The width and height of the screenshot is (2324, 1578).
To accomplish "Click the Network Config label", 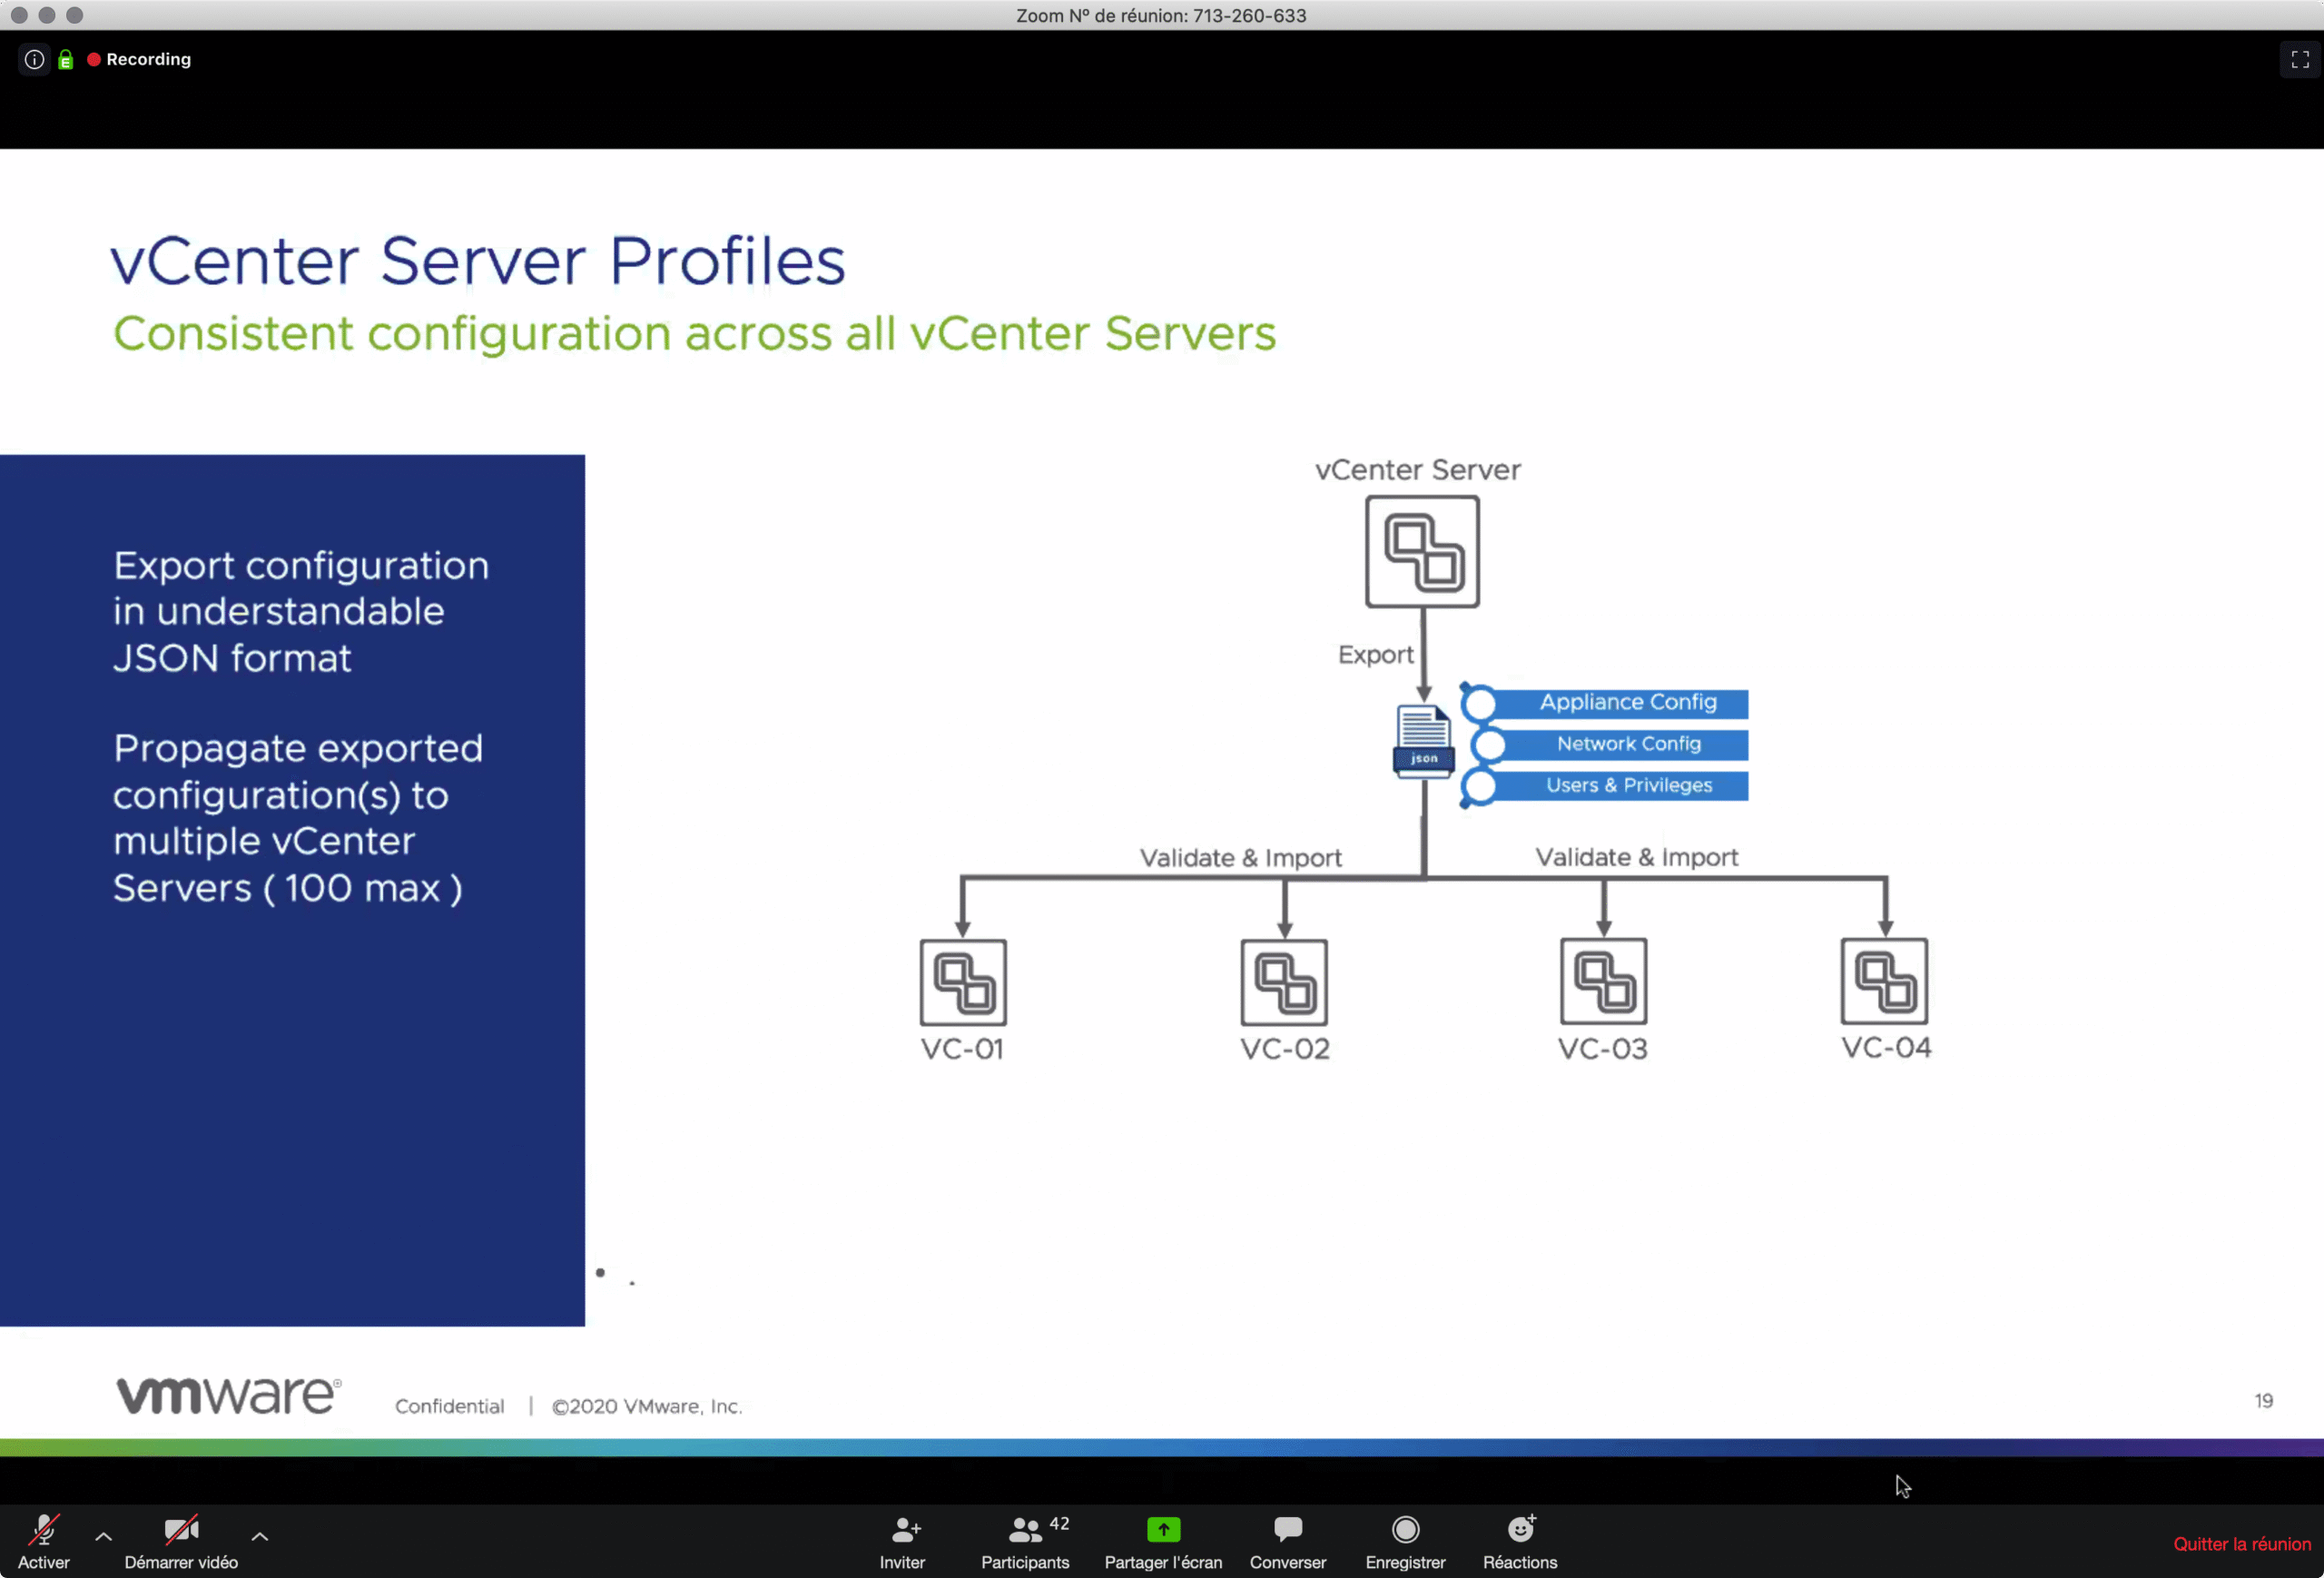I will [x=1627, y=744].
